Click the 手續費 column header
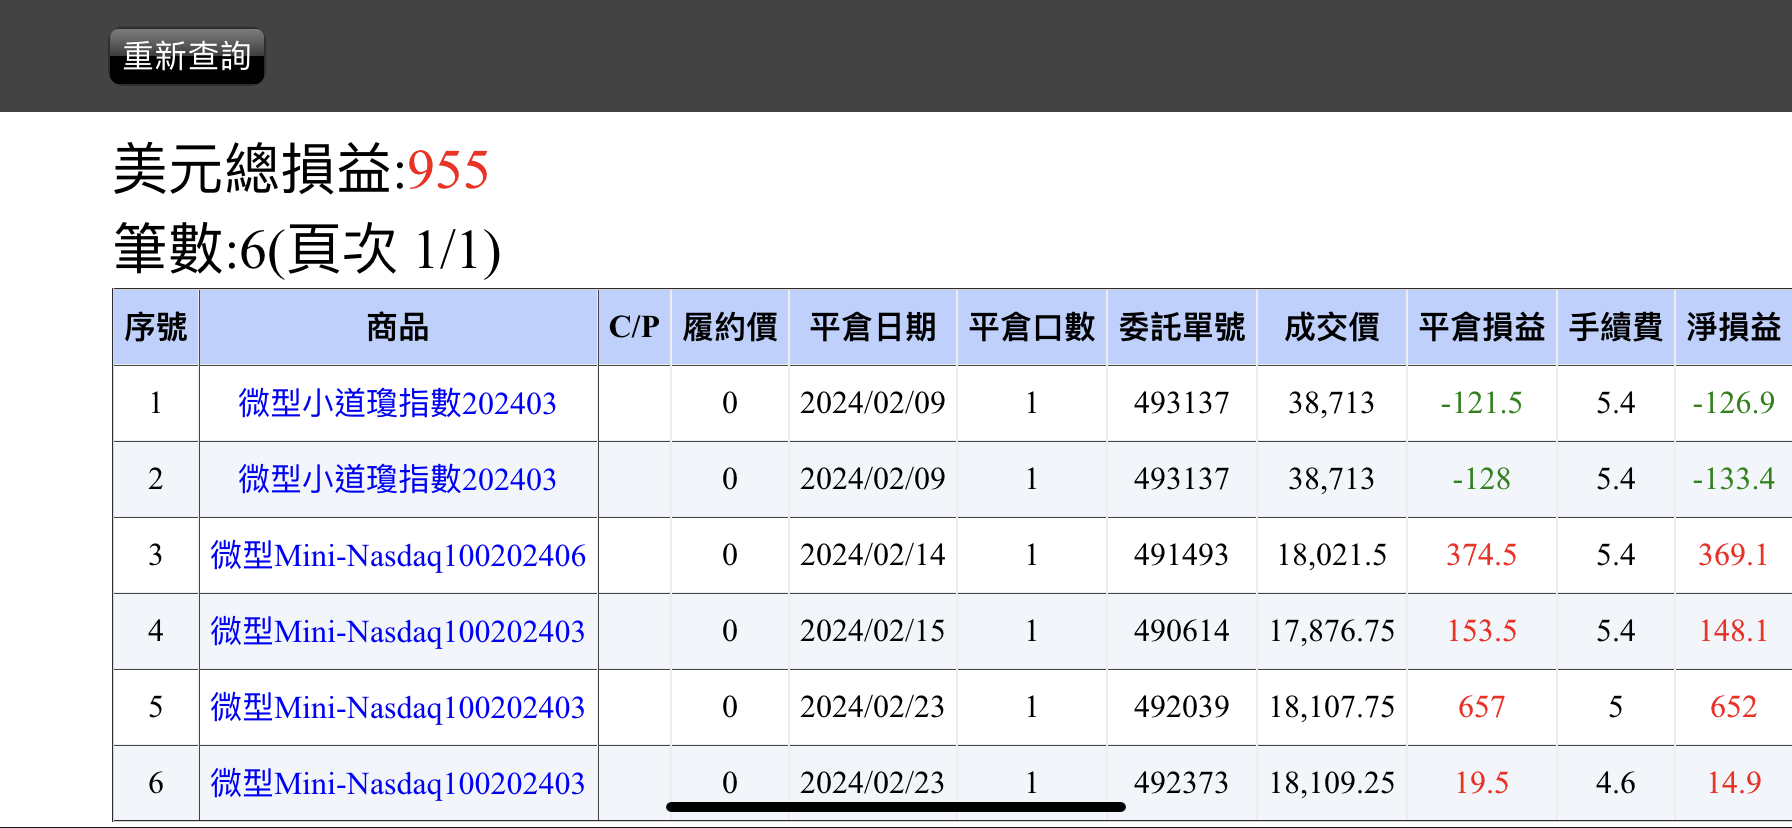1792x828 pixels. pos(1616,327)
